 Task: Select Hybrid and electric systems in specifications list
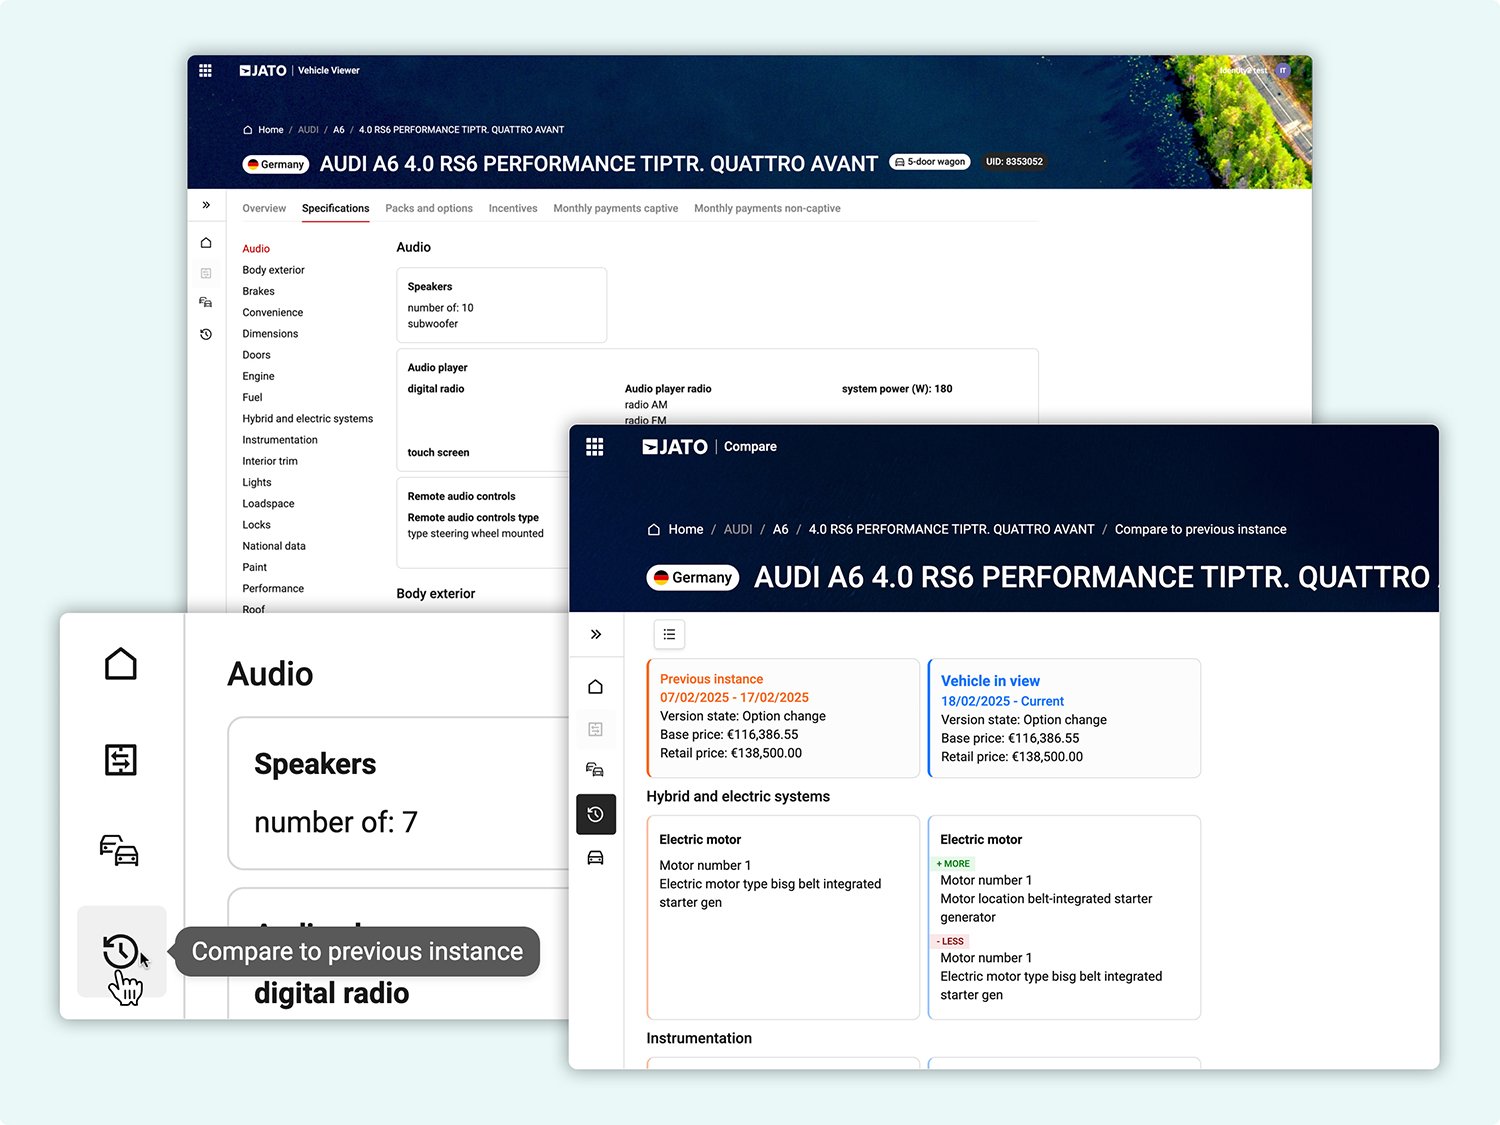pyautogui.click(x=307, y=419)
